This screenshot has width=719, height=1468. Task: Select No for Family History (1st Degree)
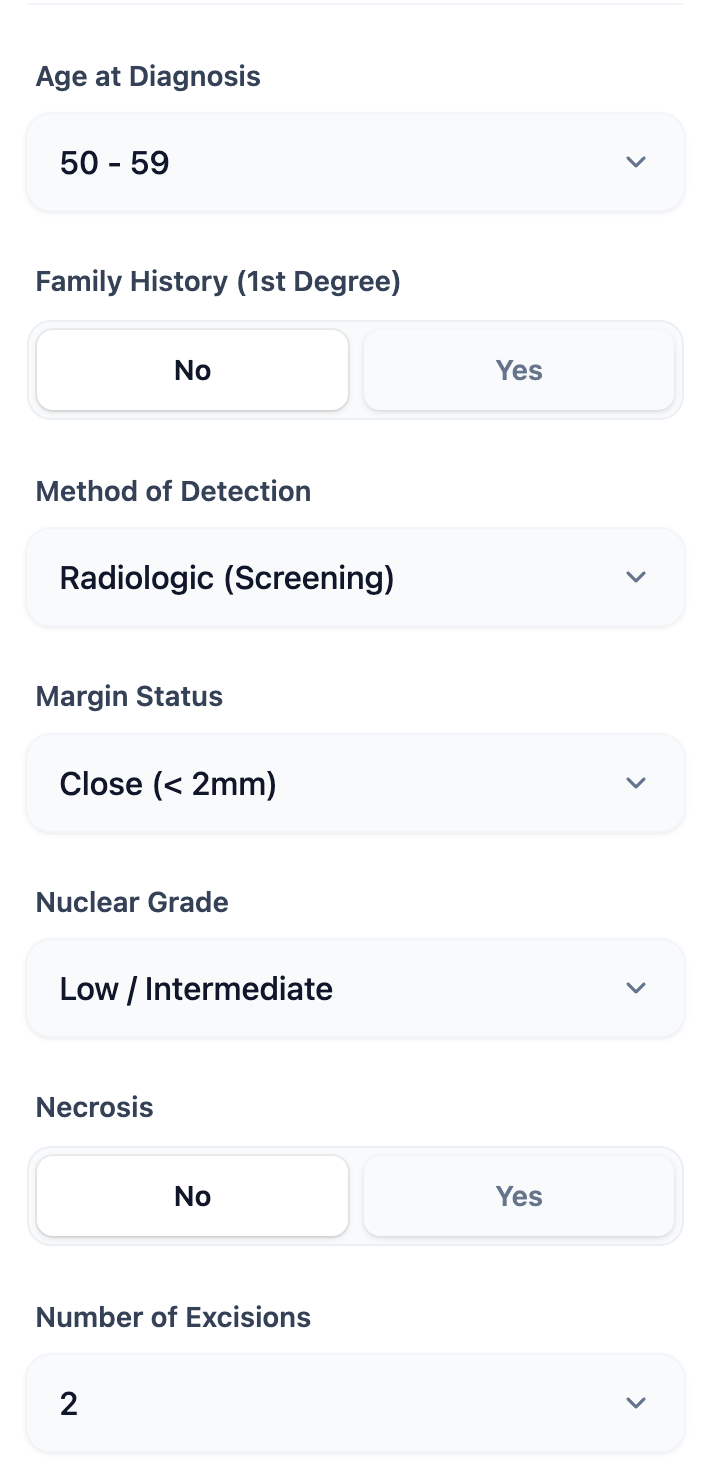[192, 369]
